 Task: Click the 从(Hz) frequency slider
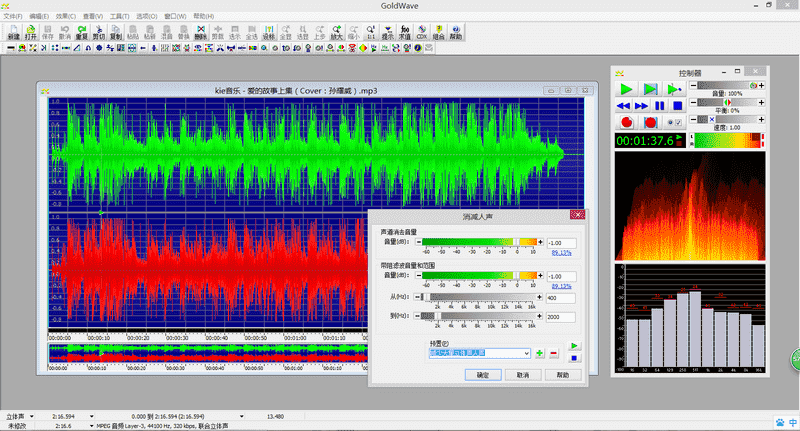click(x=480, y=297)
